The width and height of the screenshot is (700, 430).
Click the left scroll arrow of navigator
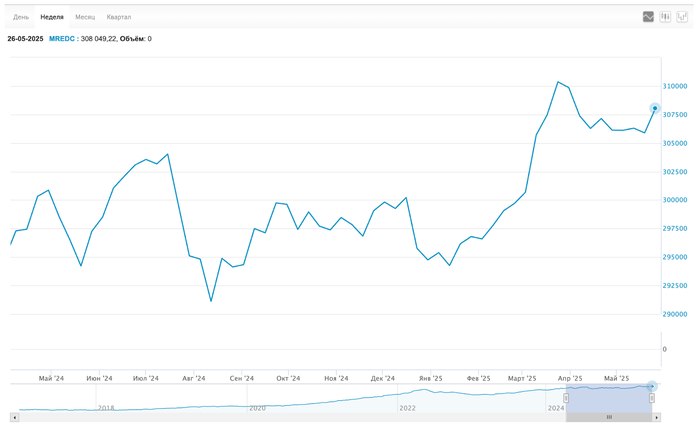click(x=14, y=417)
